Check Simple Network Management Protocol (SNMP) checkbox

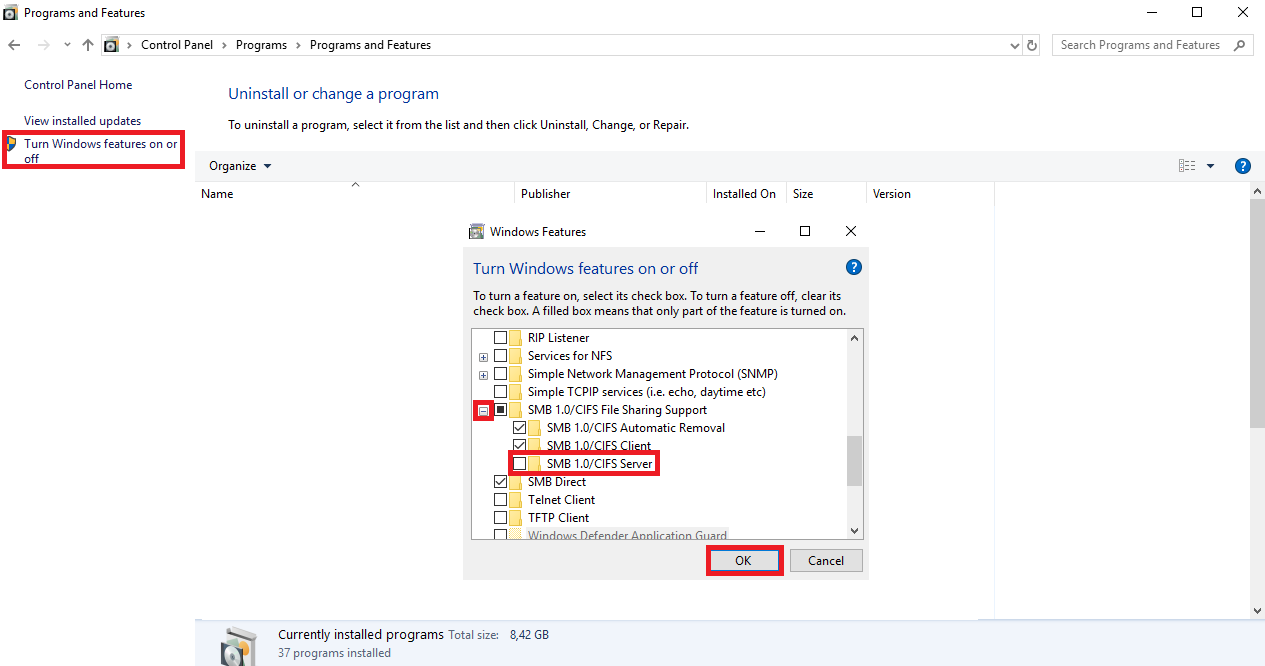pos(500,374)
